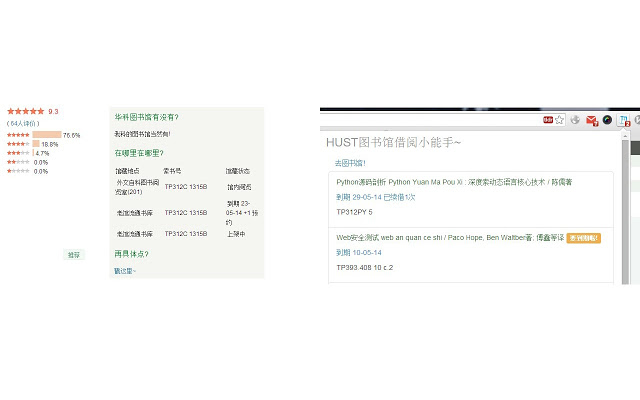Open the Gmail checker icon showing 7
This screenshot has width=640, height=400.
(x=592, y=120)
